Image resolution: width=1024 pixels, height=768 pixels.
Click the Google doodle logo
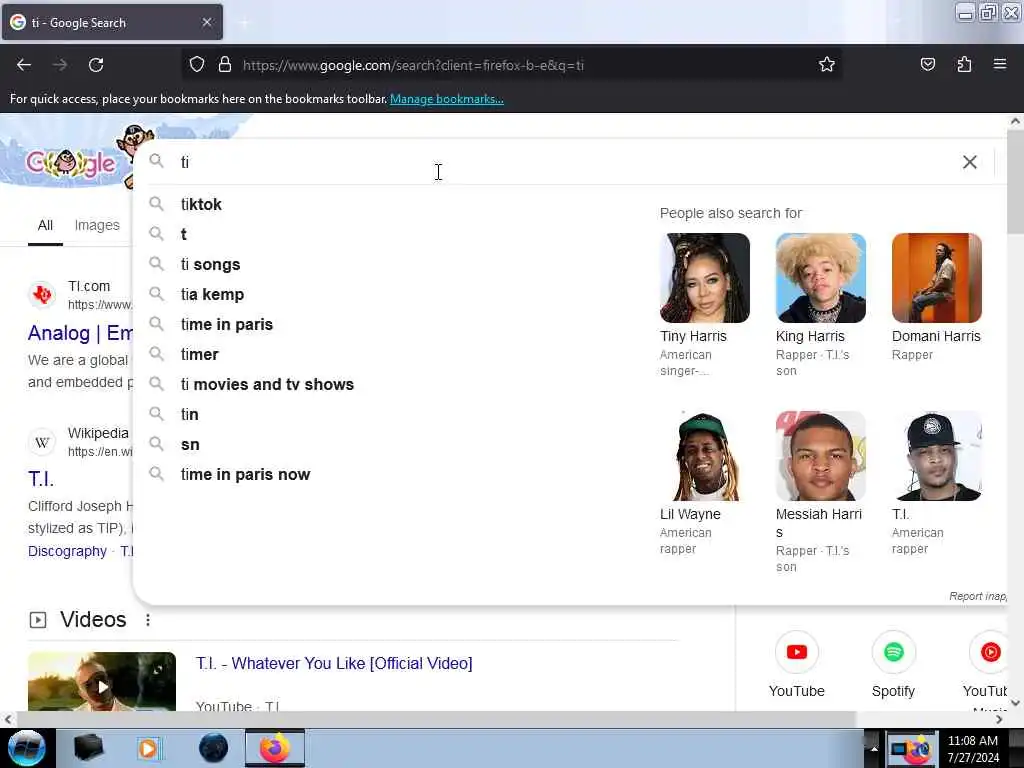coord(76,157)
